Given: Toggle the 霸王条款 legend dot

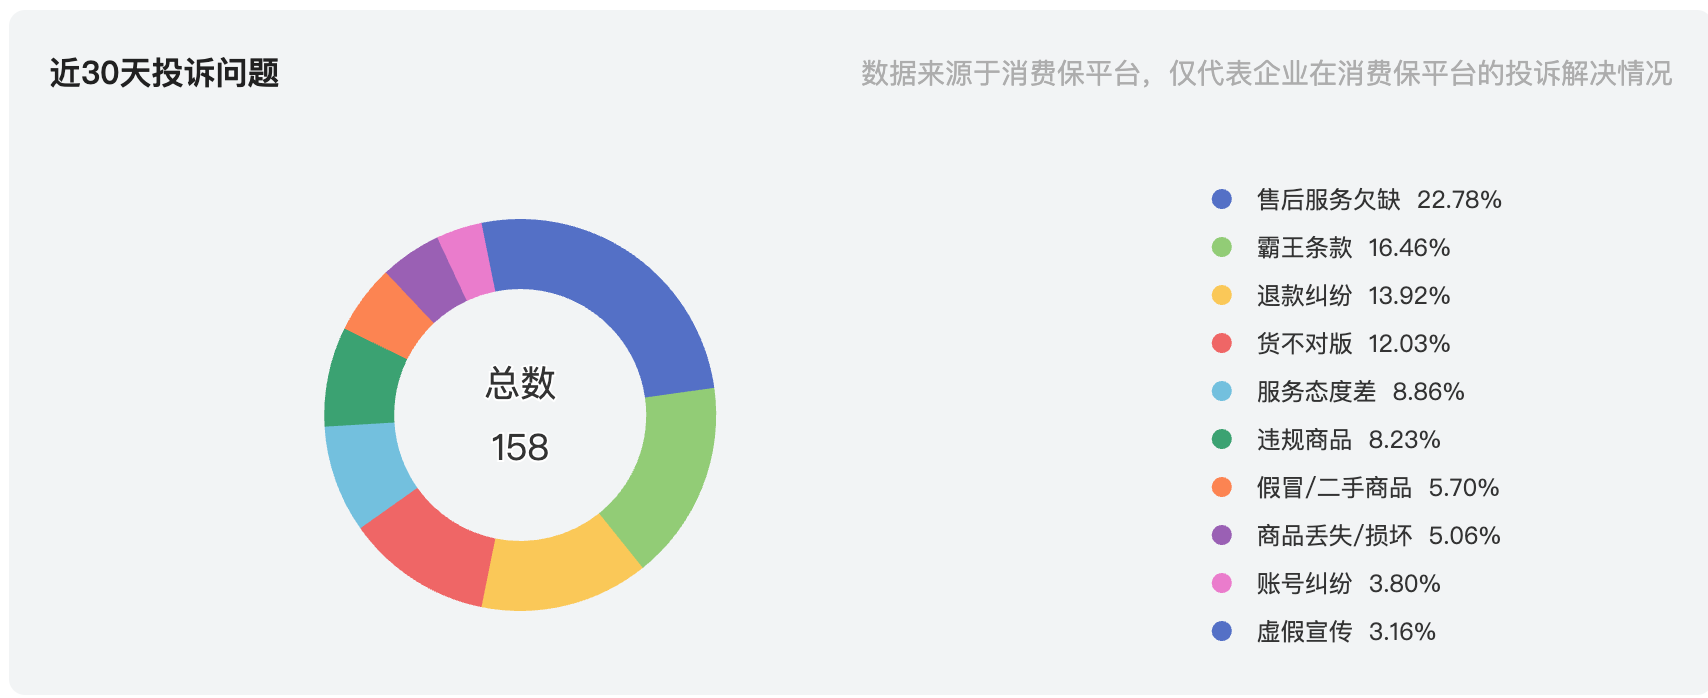Looking at the screenshot, I should [1221, 247].
